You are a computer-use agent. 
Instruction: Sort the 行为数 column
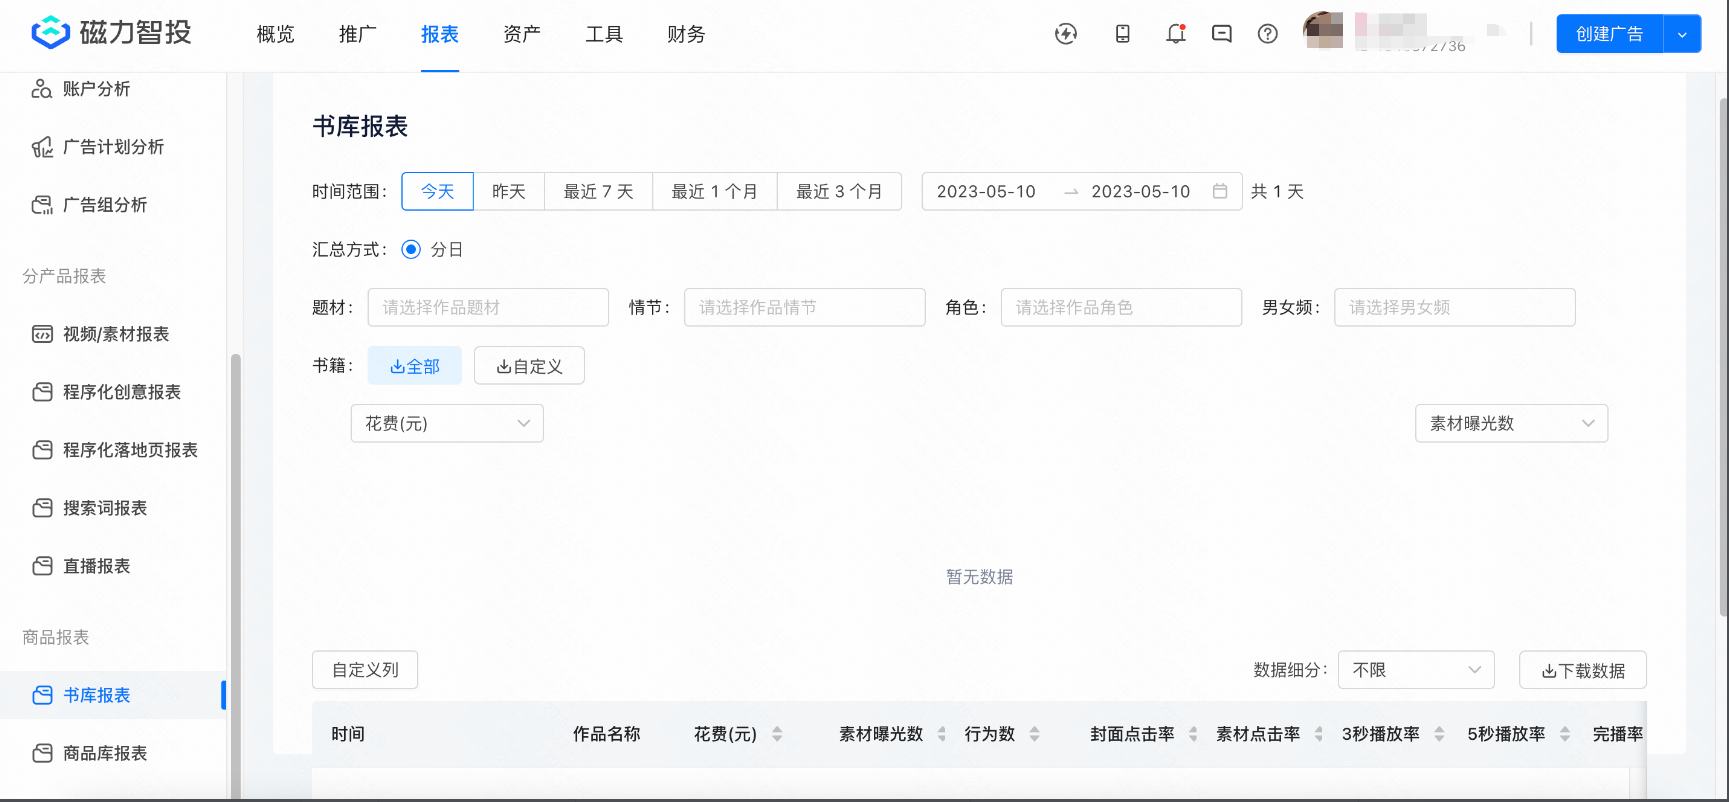click(x=1035, y=734)
